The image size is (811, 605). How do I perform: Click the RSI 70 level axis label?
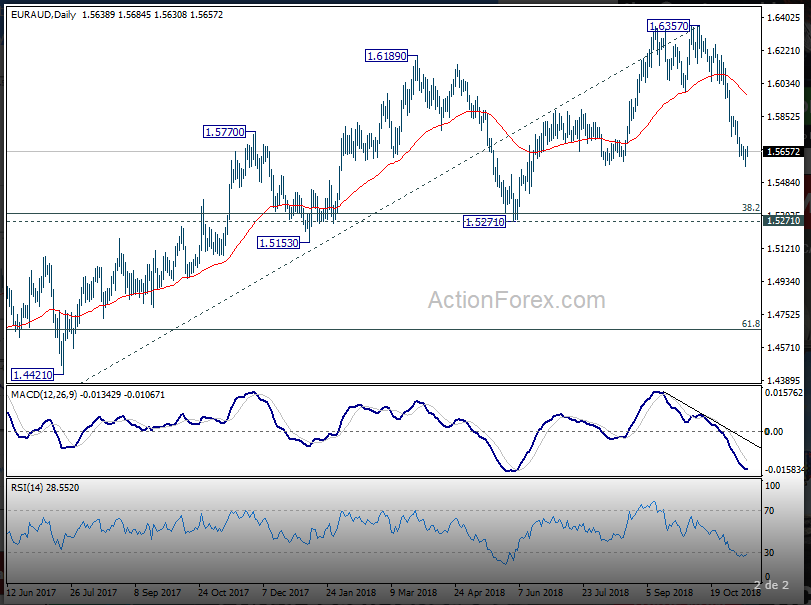tap(770, 511)
